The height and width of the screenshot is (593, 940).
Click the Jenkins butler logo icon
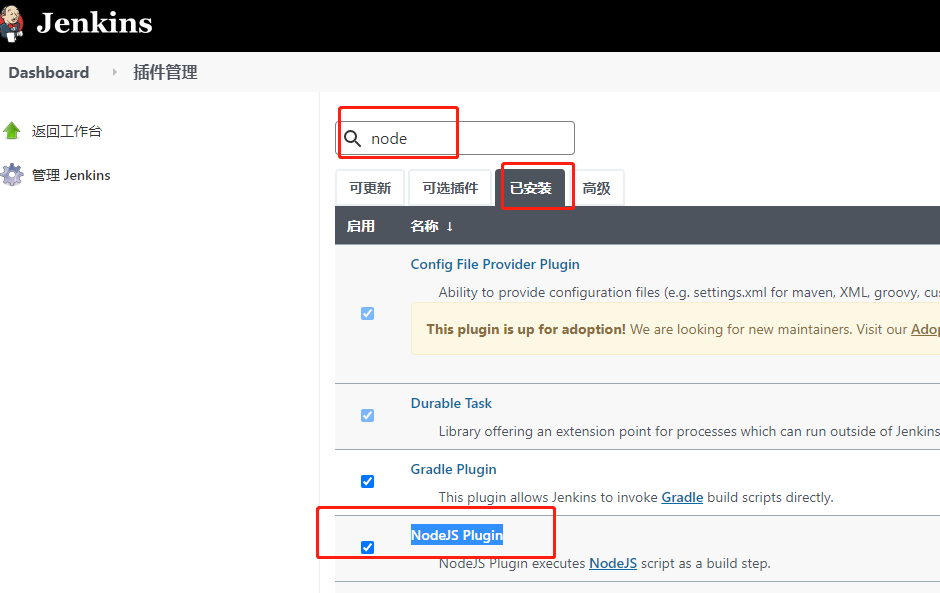[x=11, y=24]
